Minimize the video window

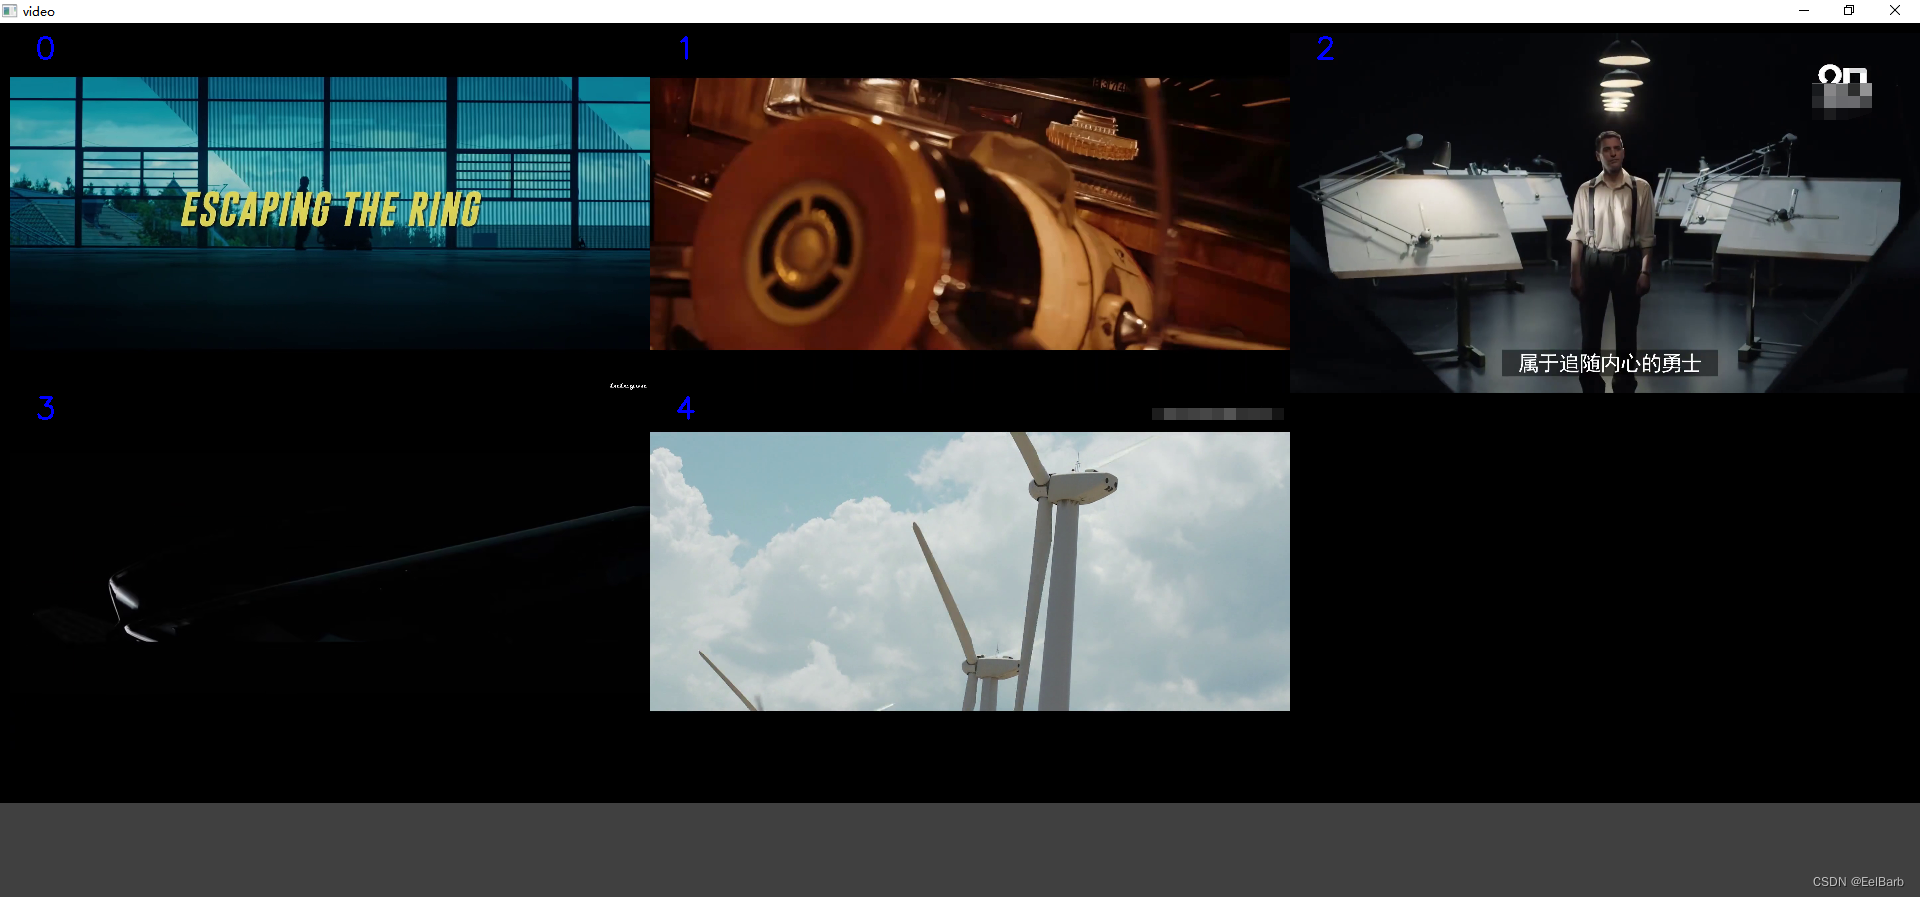click(1804, 11)
